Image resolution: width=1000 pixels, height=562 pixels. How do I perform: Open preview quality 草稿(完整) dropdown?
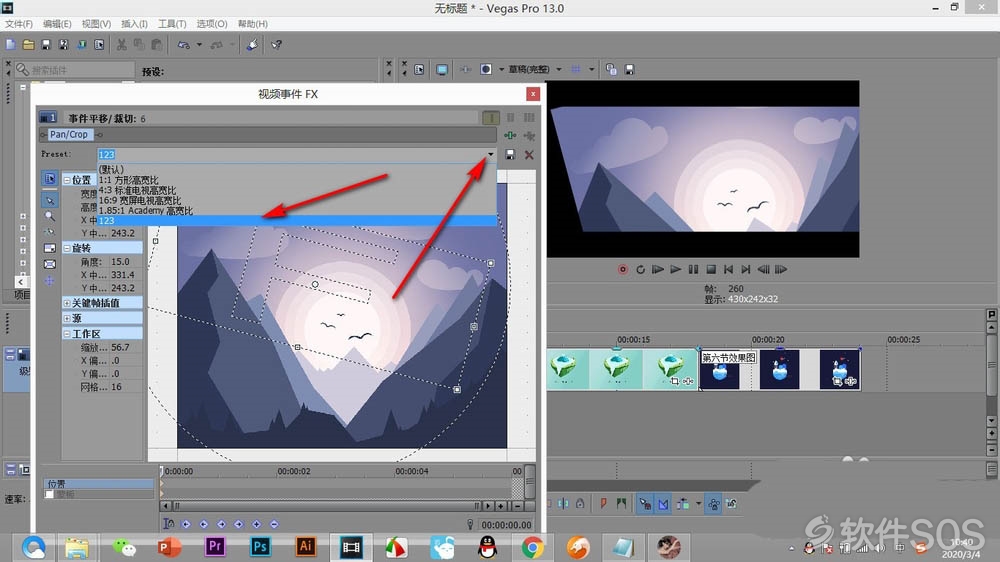point(559,69)
